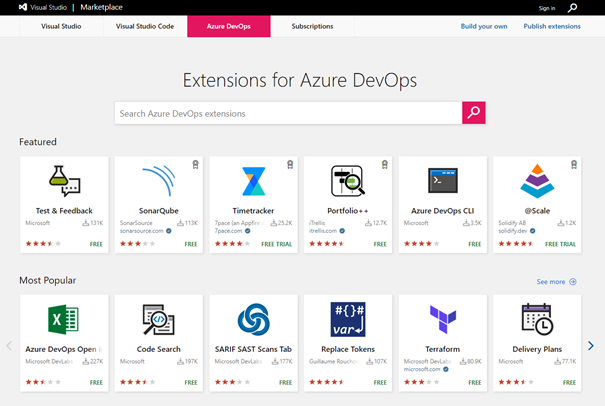Image resolution: width=605 pixels, height=406 pixels.
Task: Click the top publisher badge on Timetracker card
Action: [290, 165]
